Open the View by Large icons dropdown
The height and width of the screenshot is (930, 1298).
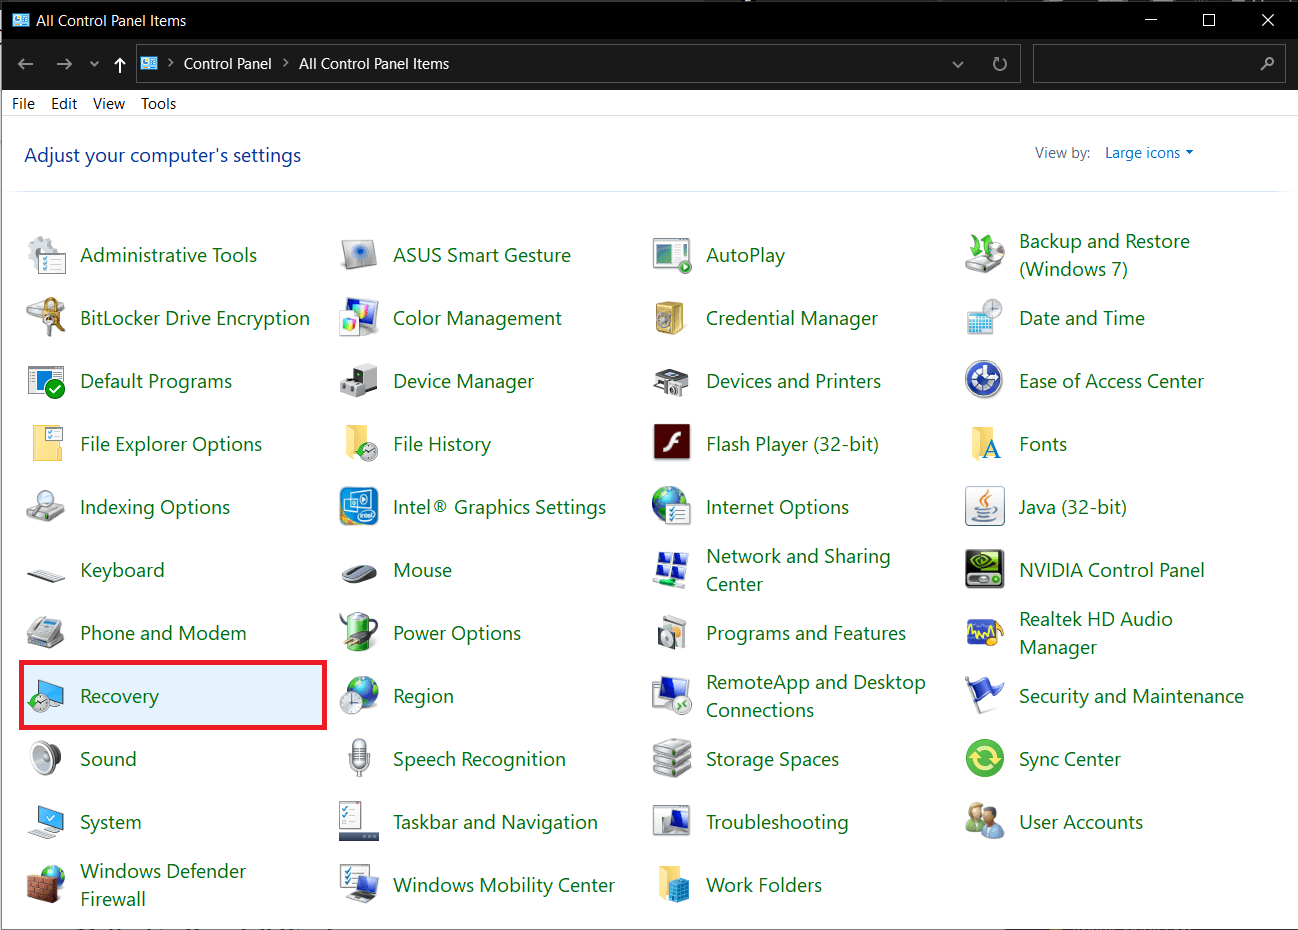tap(1148, 152)
